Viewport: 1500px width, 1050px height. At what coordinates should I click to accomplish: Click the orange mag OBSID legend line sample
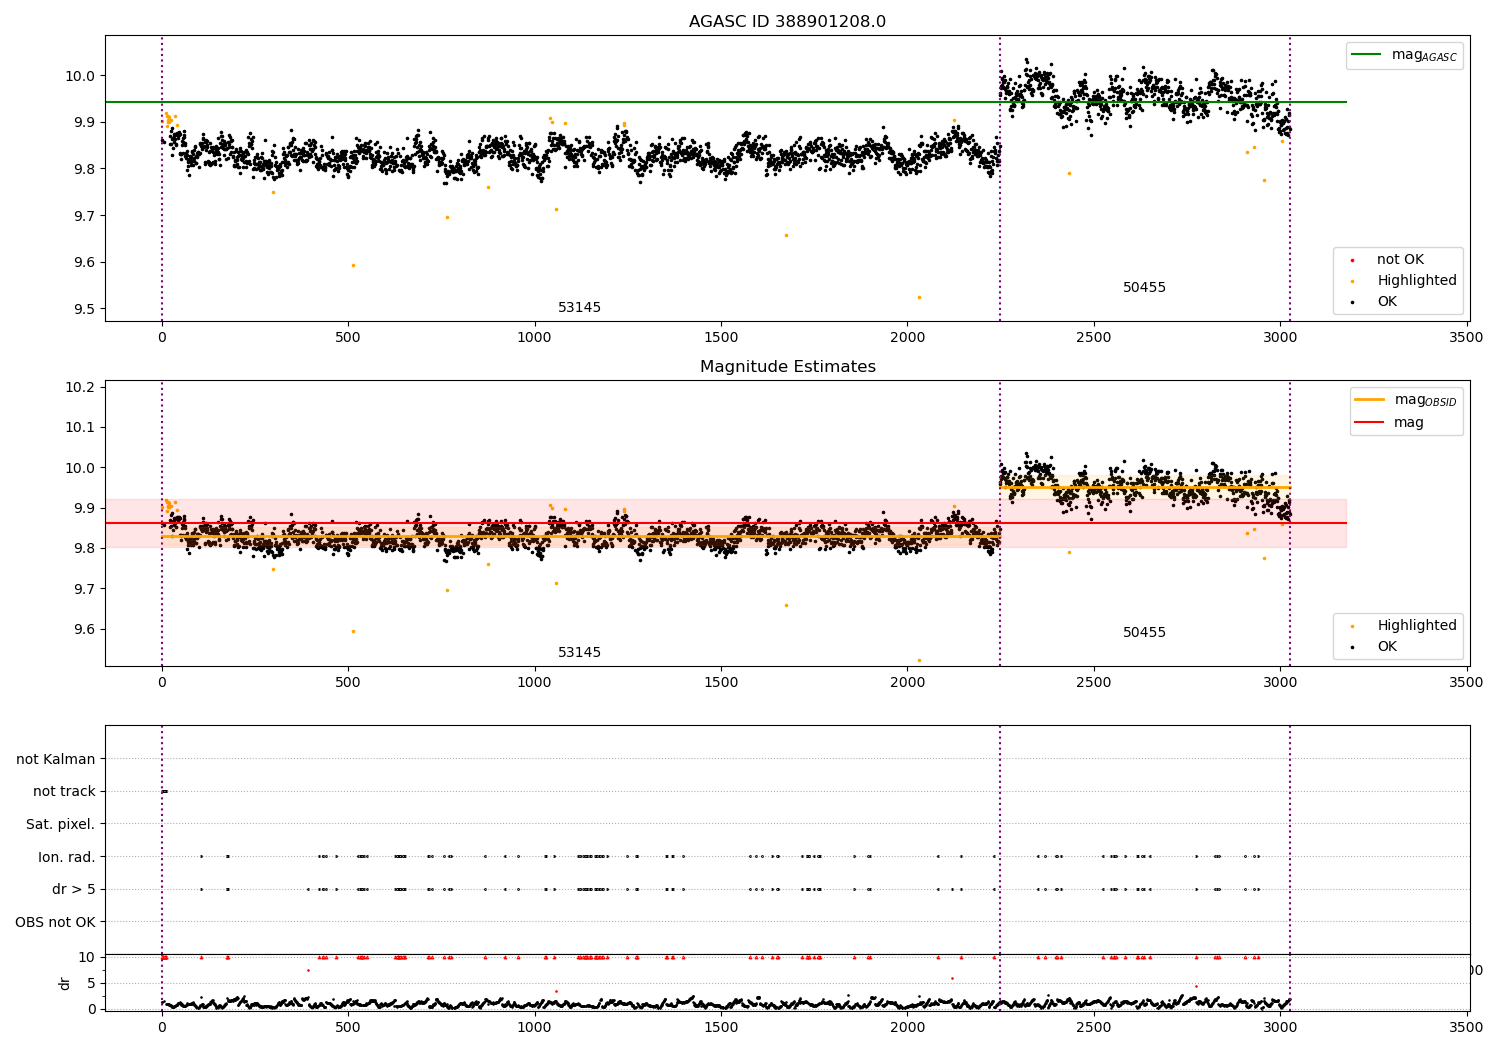tap(1369, 400)
